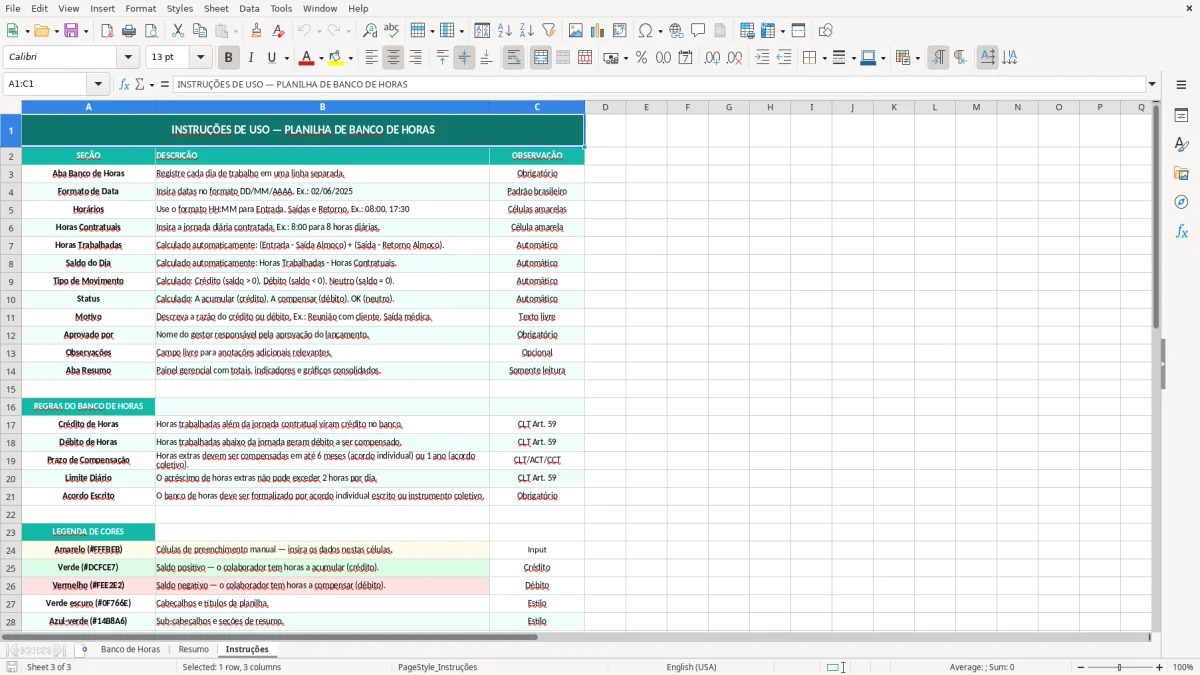Image resolution: width=1200 pixels, height=675 pixels.
Task: Toggle Wrap Text
Action: 514,58
